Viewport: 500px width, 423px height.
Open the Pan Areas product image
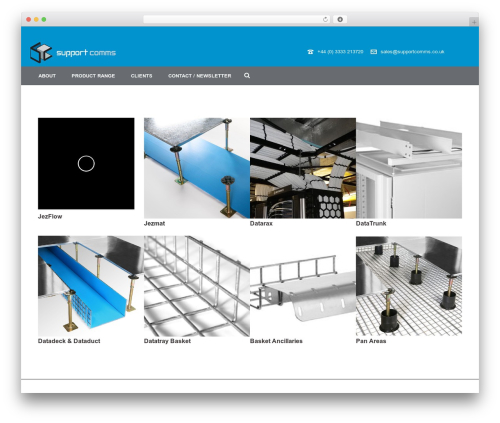tap(409, 286)
